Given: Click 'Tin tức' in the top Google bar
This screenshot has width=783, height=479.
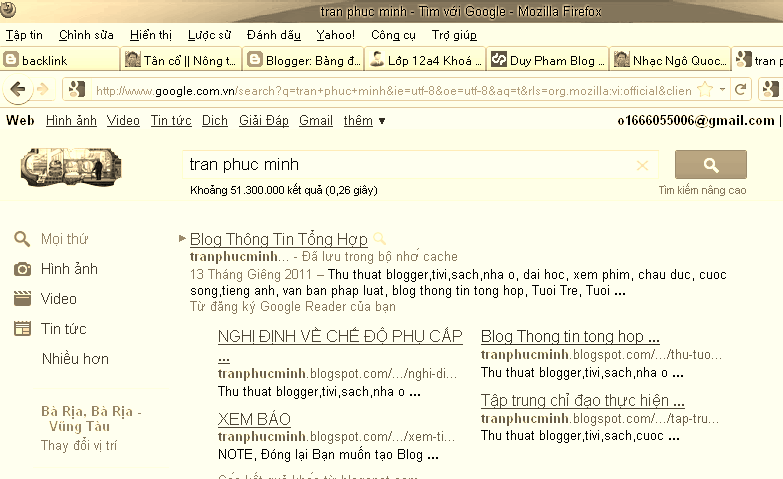Looking at the screenshot, I should (171, 120).
